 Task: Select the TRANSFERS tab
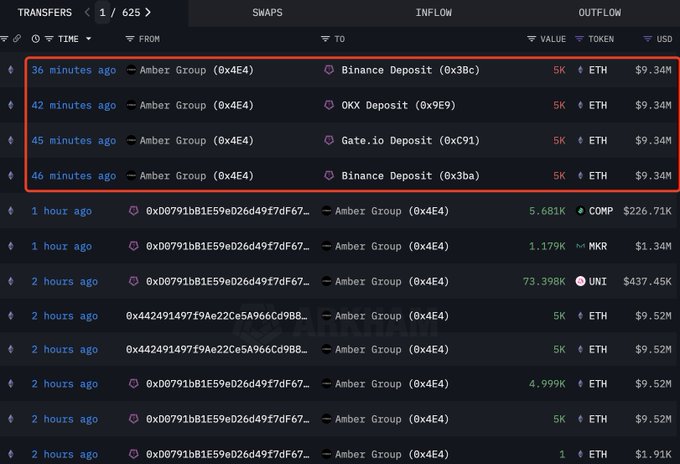[45, 13]
